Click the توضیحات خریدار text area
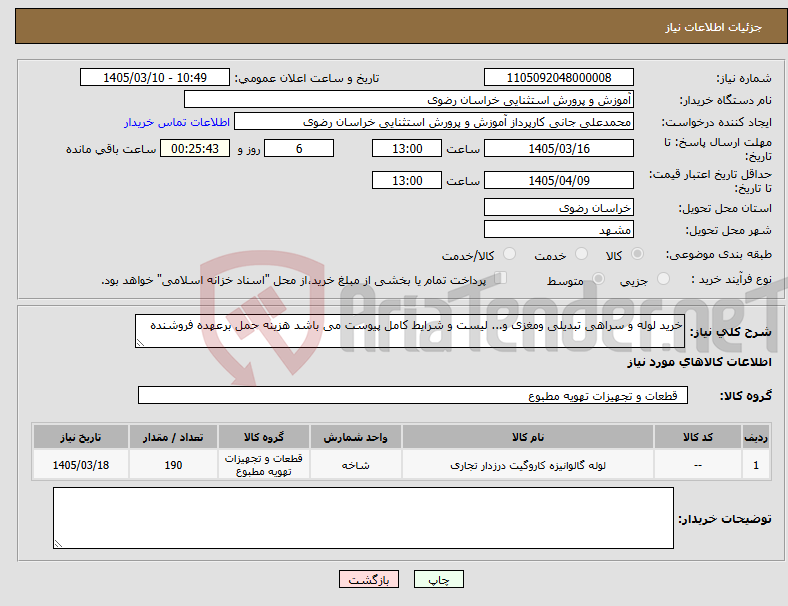This screenshot has width=788, height=606. pyautogui.click(x=363, y=518)
